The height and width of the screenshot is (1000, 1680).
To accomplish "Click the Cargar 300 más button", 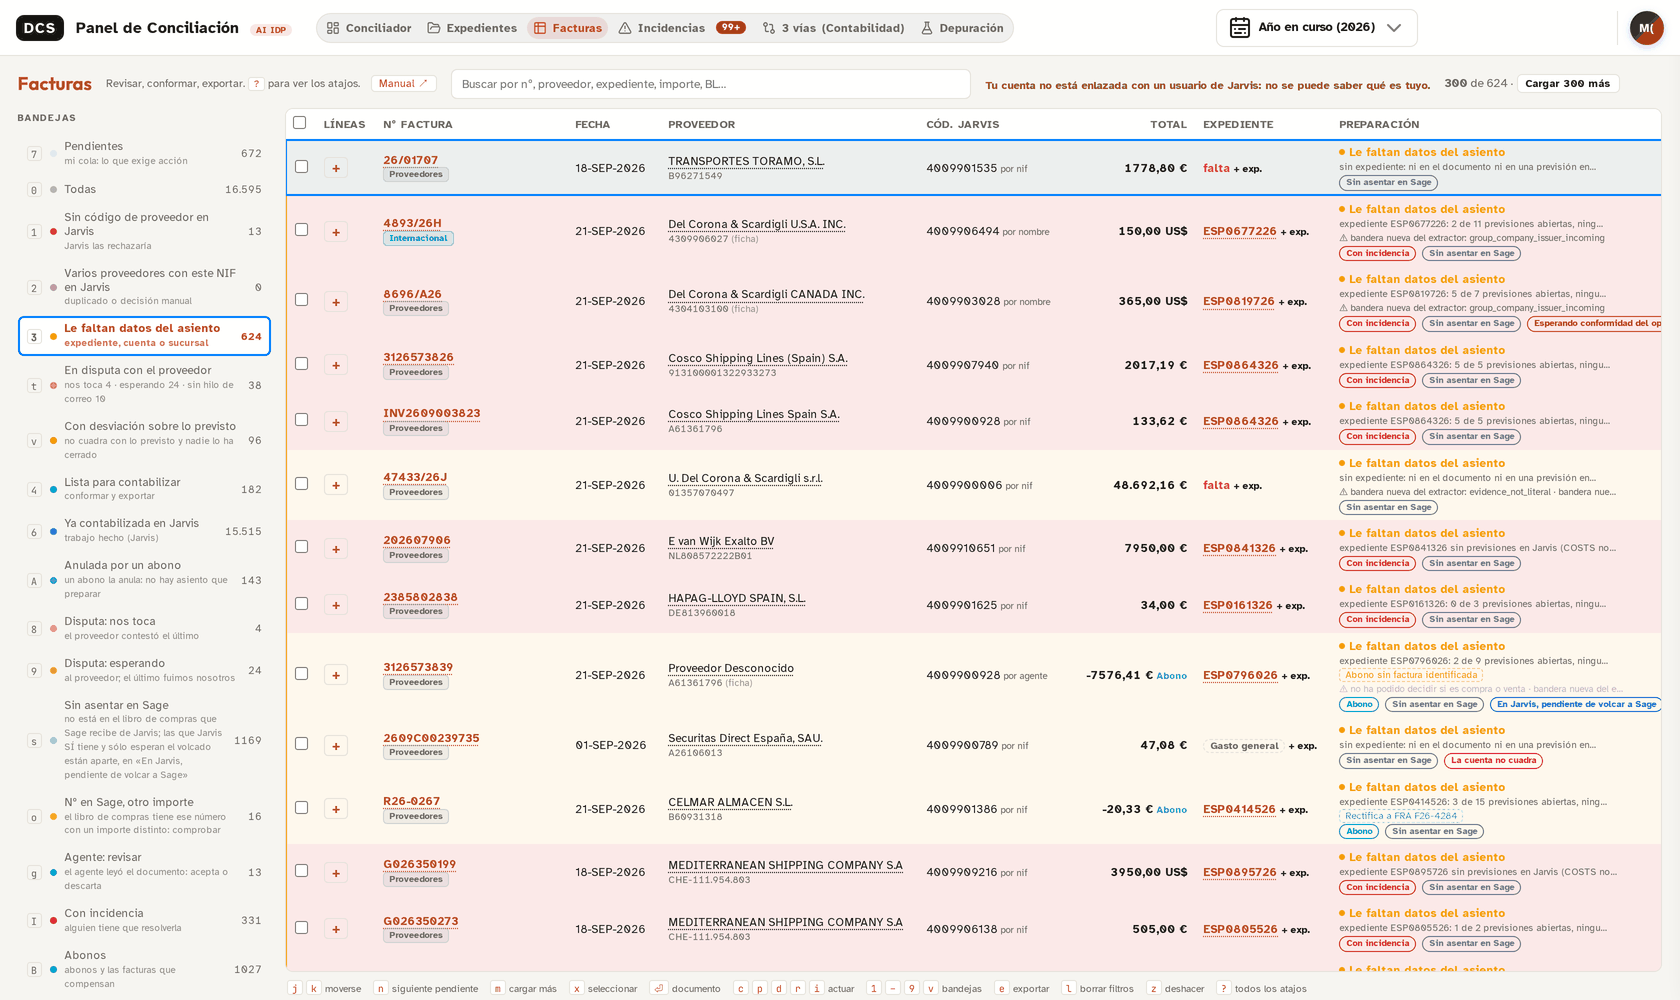I will (x=1567, y=84).
